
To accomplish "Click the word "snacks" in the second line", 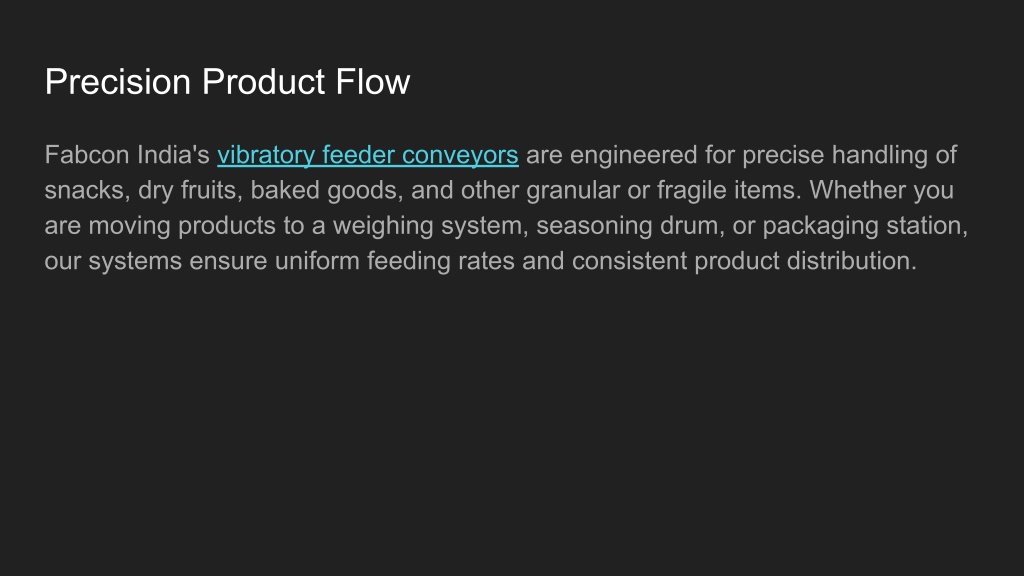I will pyautogui.click(x=85, y=191).
